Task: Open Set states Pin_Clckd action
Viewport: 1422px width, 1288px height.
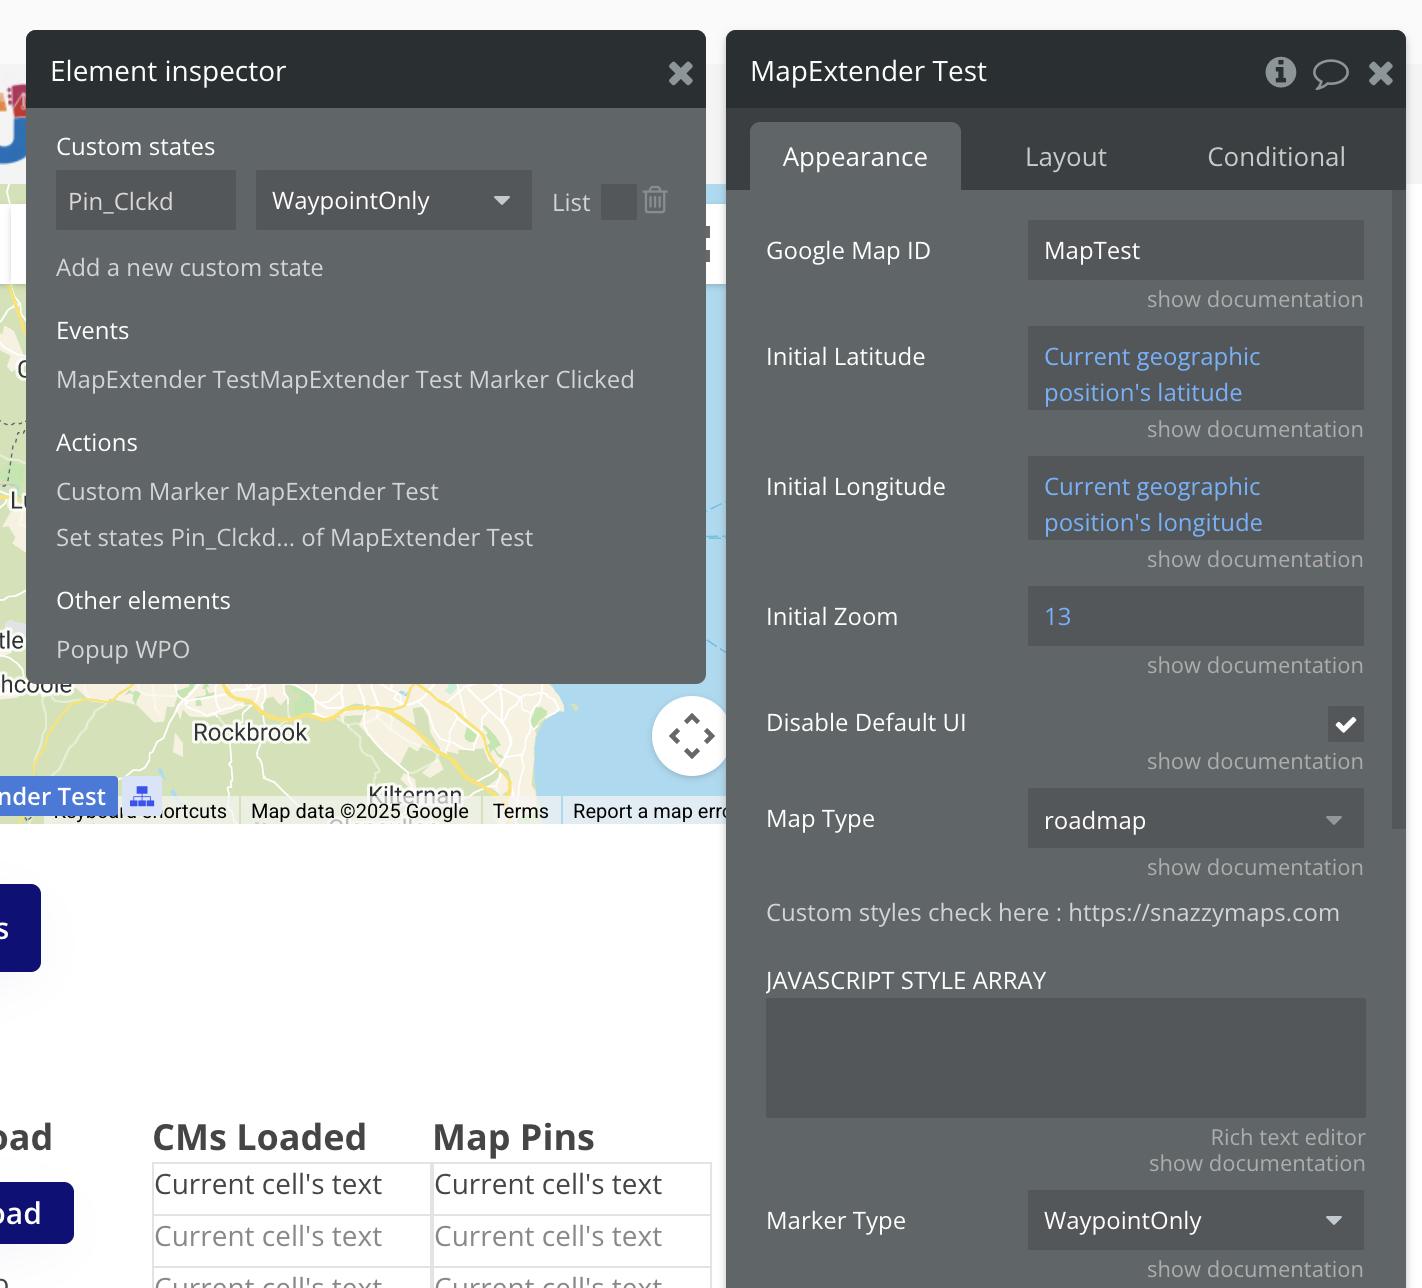Action: pos(294,538)
